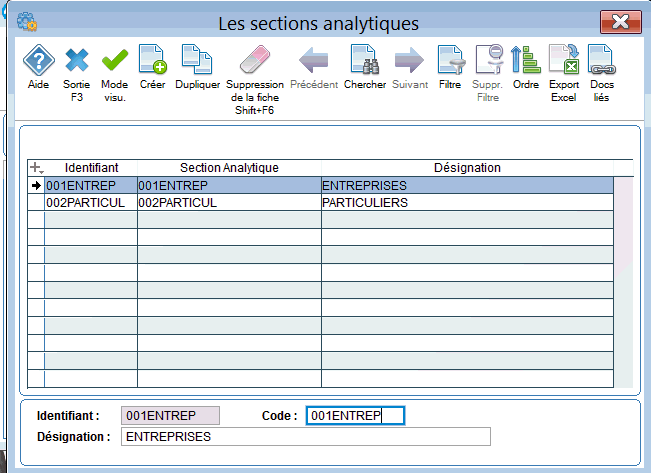Click the row arrow marker for 001ENTREP
Image resolution: width=651 pixels, height=473 pixels.
(x=36, y=185)
